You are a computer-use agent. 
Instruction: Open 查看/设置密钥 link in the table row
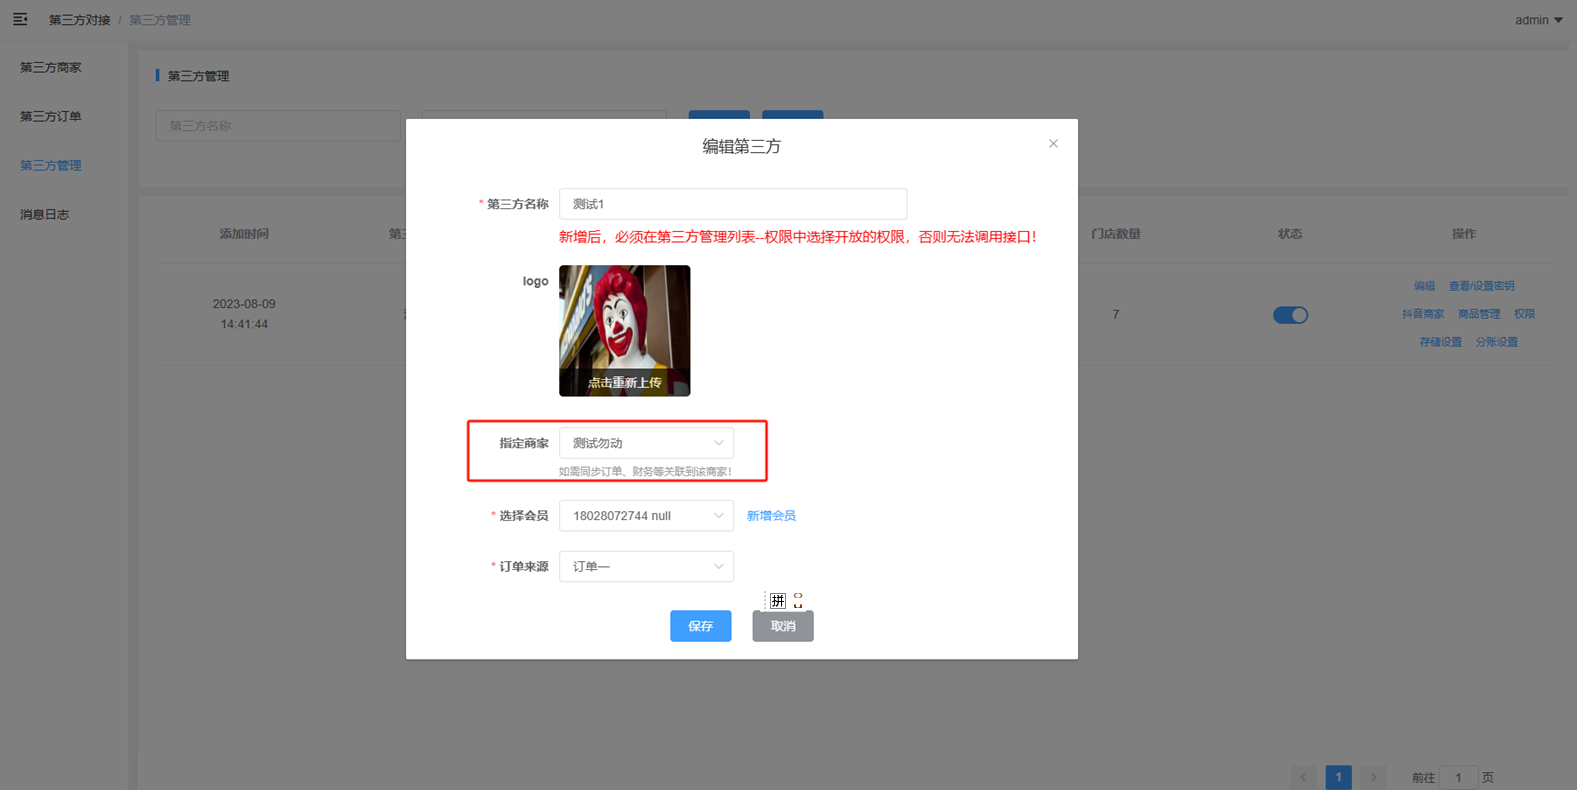pyautogui.click(x=1481, y=286)
